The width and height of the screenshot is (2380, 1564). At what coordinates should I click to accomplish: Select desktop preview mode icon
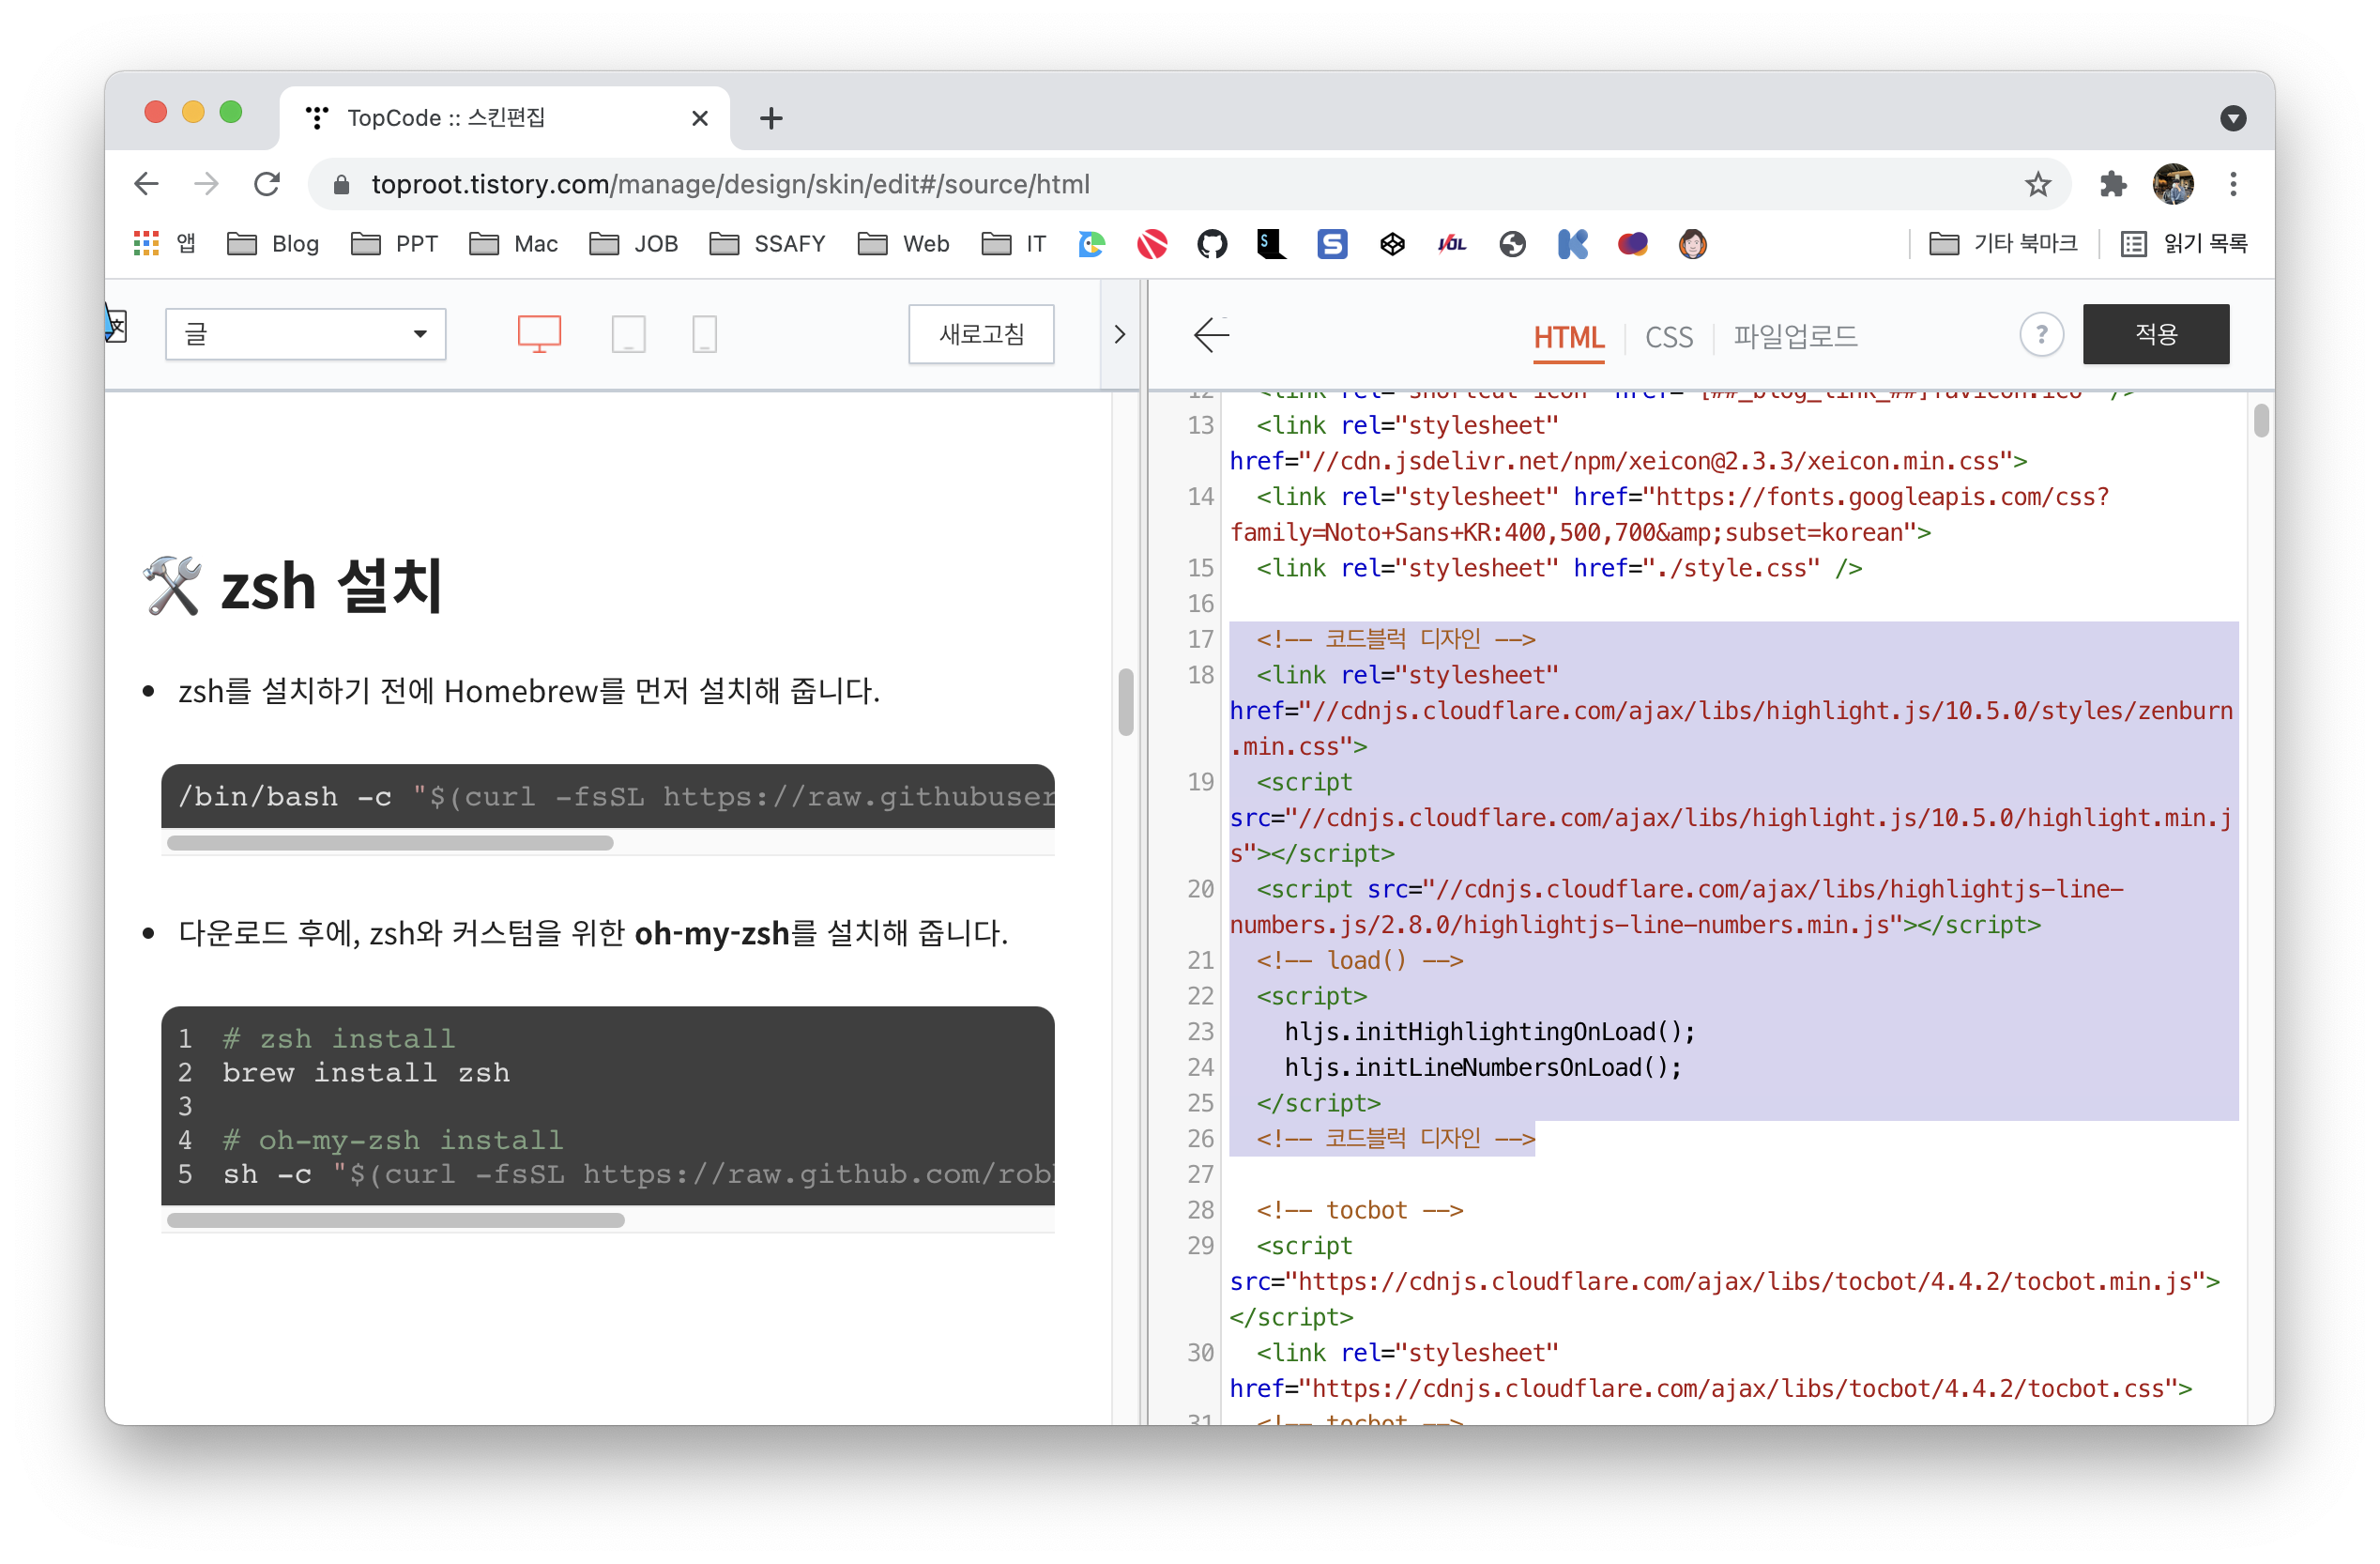[539, 334]
